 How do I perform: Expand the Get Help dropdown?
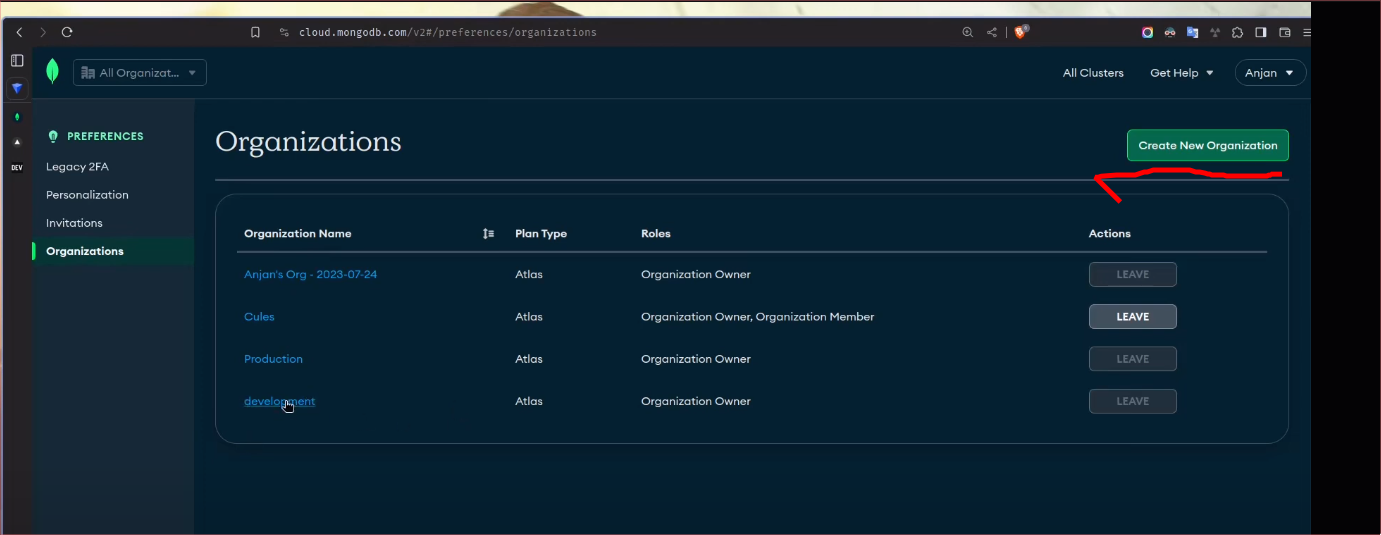[x=1181, y=73]
